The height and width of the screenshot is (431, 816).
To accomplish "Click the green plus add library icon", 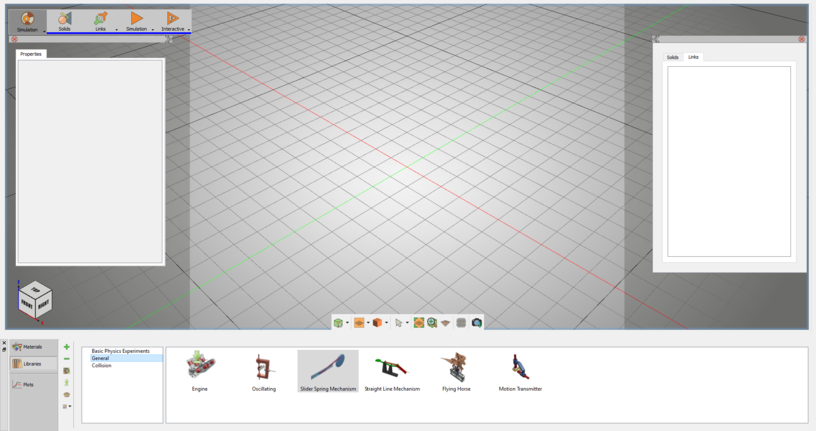I will point(67,347).
